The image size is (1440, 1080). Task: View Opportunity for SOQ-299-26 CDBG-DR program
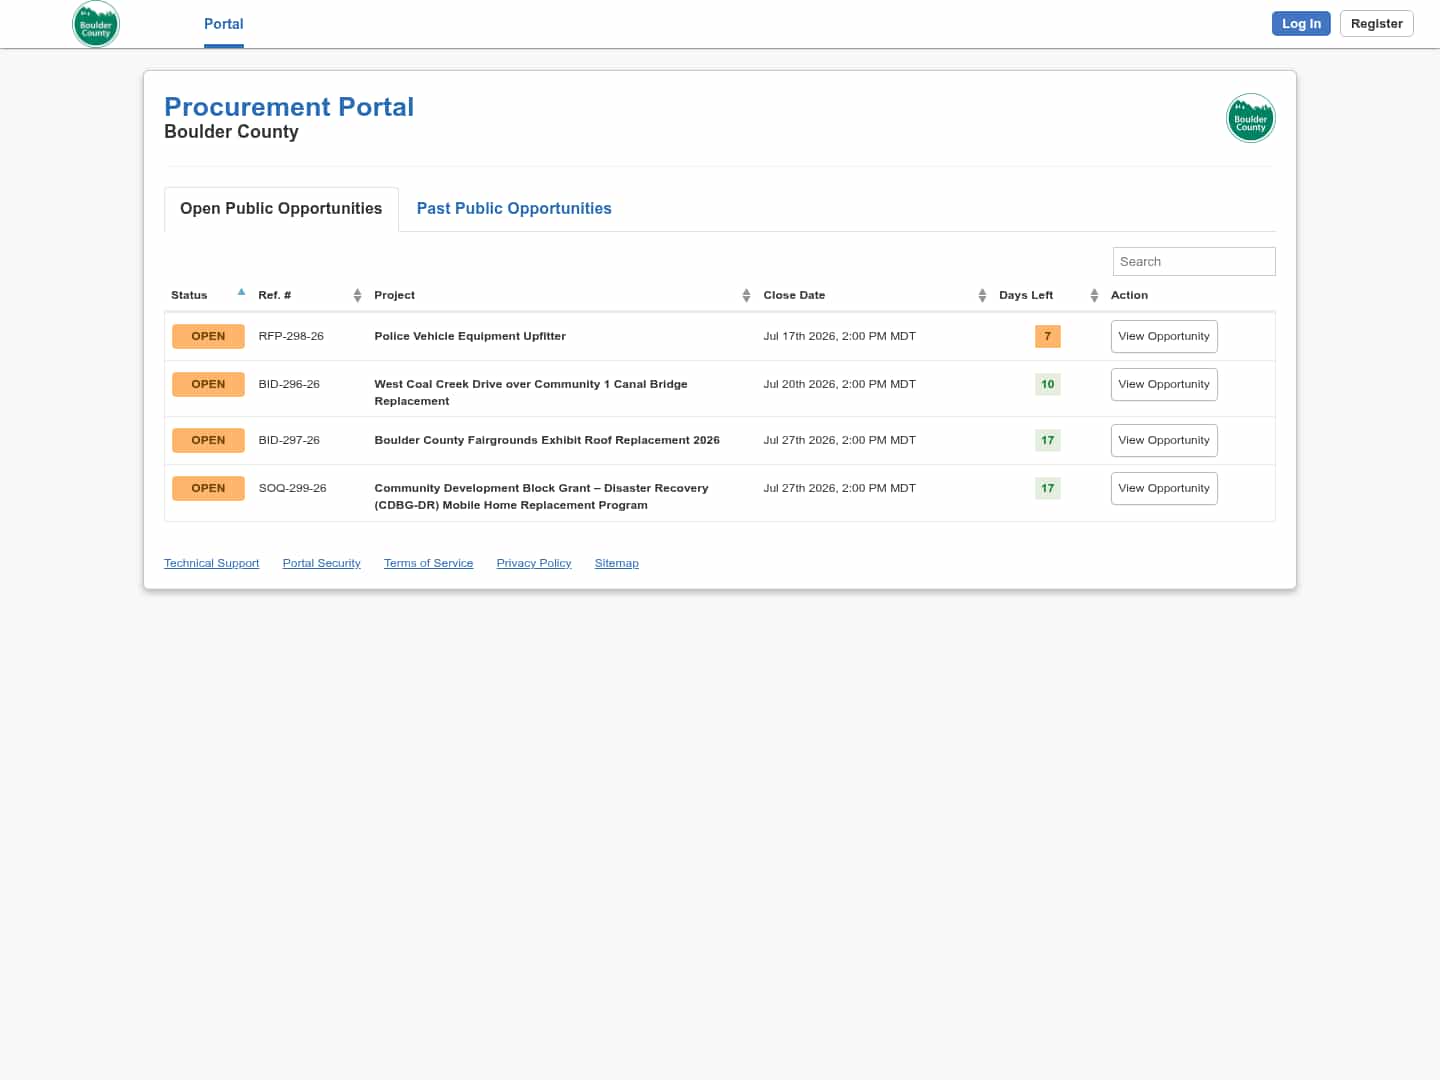pos(1164,488)
